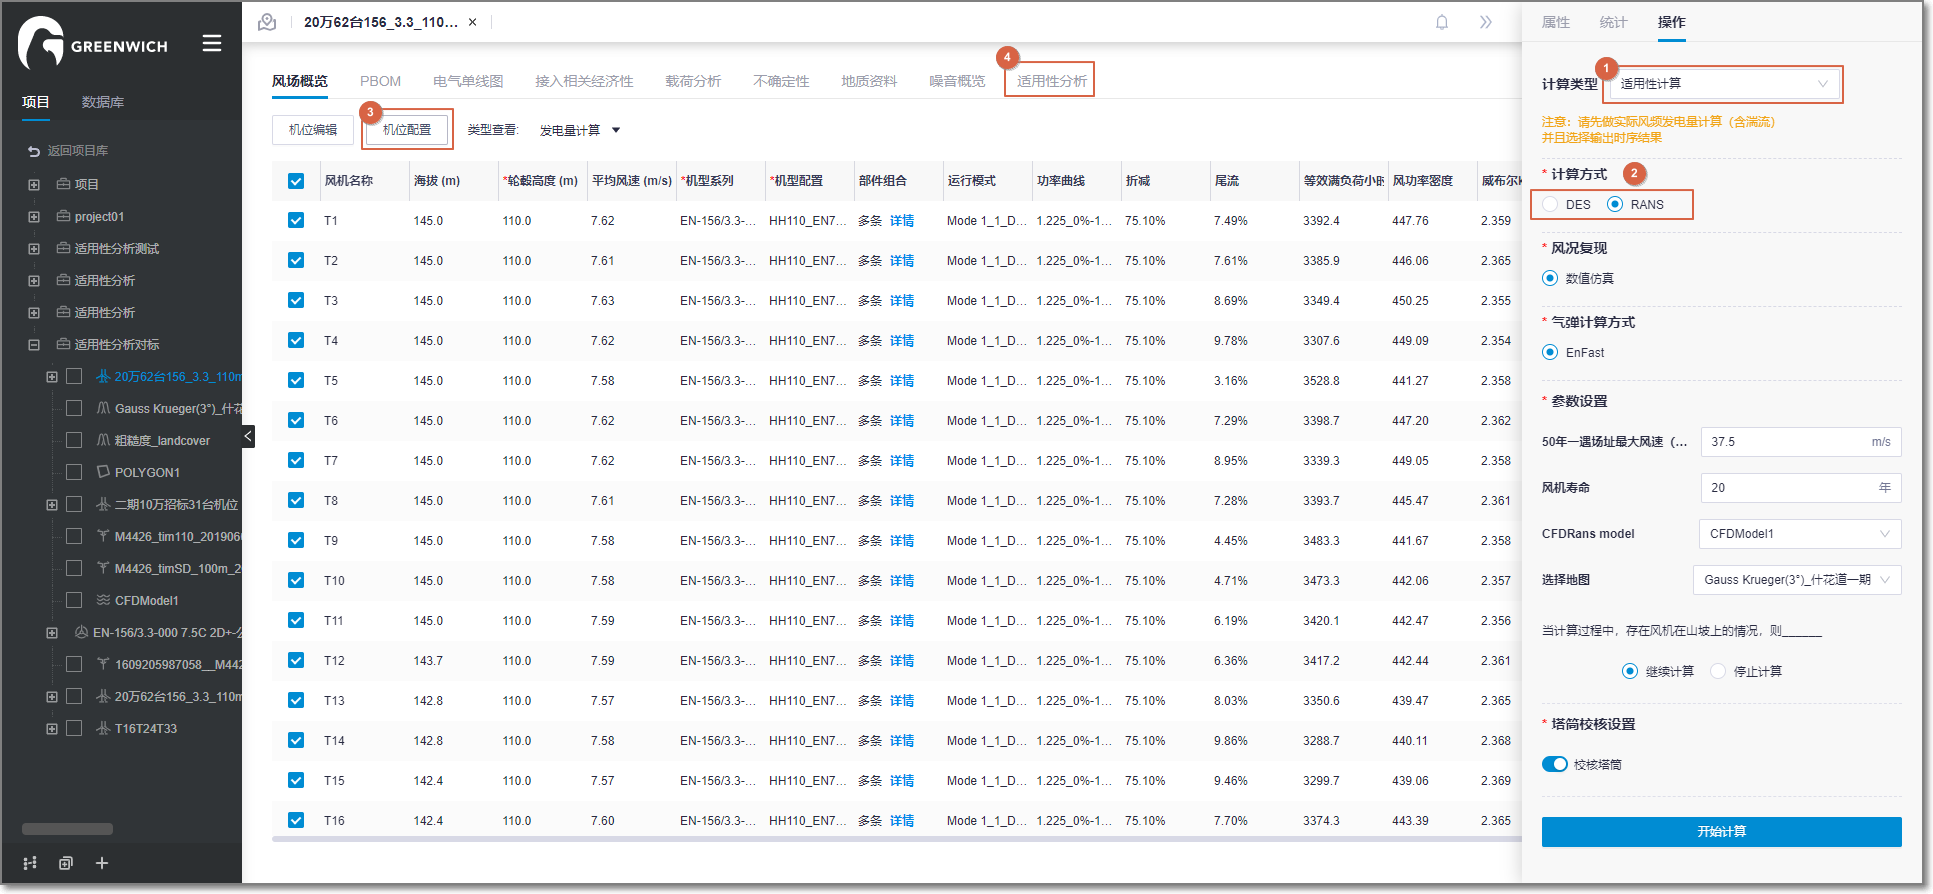Click the copy icon at sidebar bottom
The width and height of the screenshot is (1933, 894).
(x=66, y=863)
